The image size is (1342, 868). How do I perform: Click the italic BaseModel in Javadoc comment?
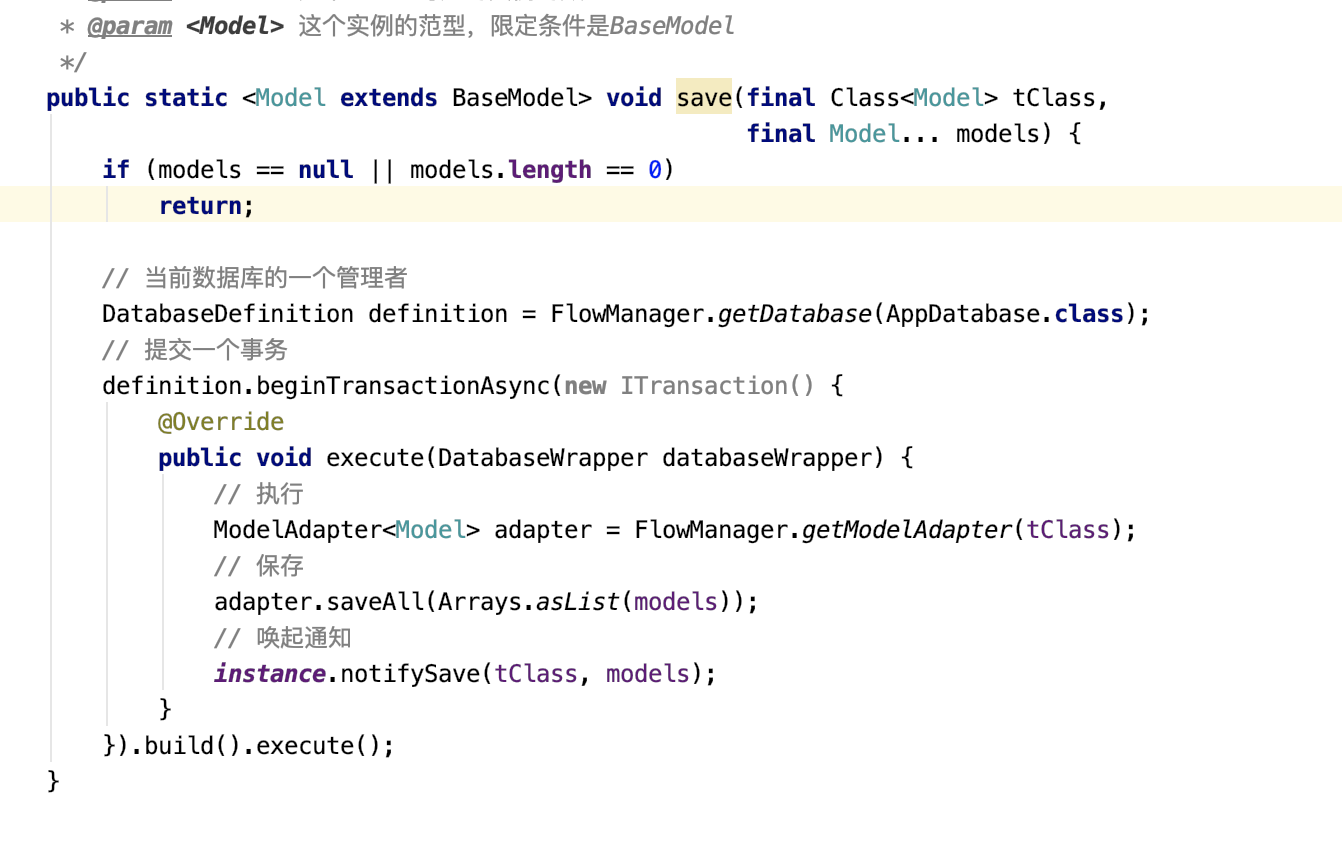coord(672,26)
